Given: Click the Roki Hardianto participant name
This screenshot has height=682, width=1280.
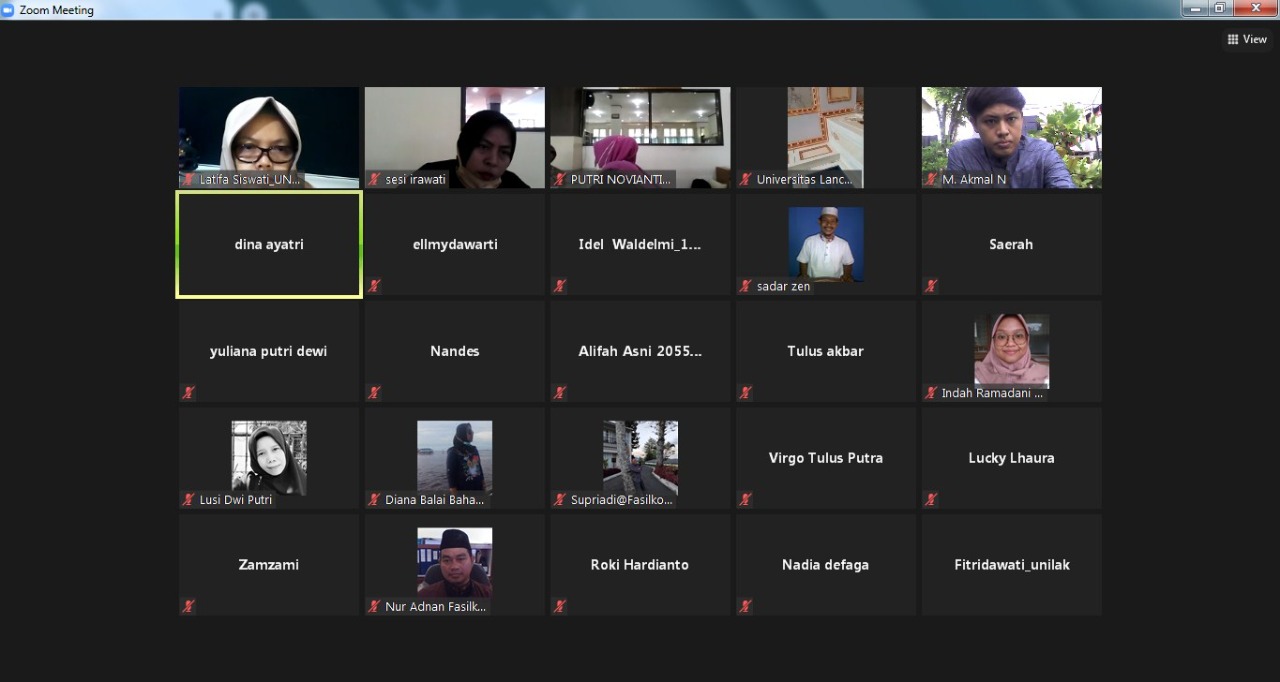Looking at the screenshot, I should [640, 565].
